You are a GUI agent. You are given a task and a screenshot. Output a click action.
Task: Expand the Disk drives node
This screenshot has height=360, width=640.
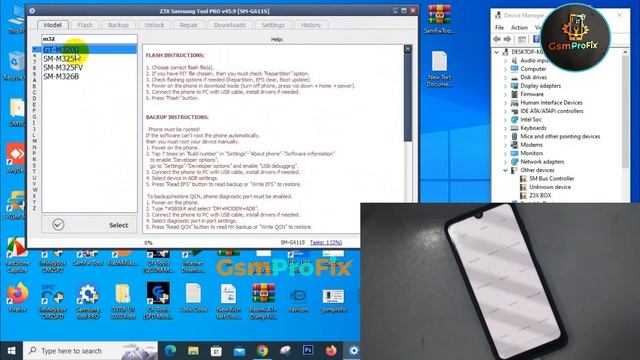(505, 78)
